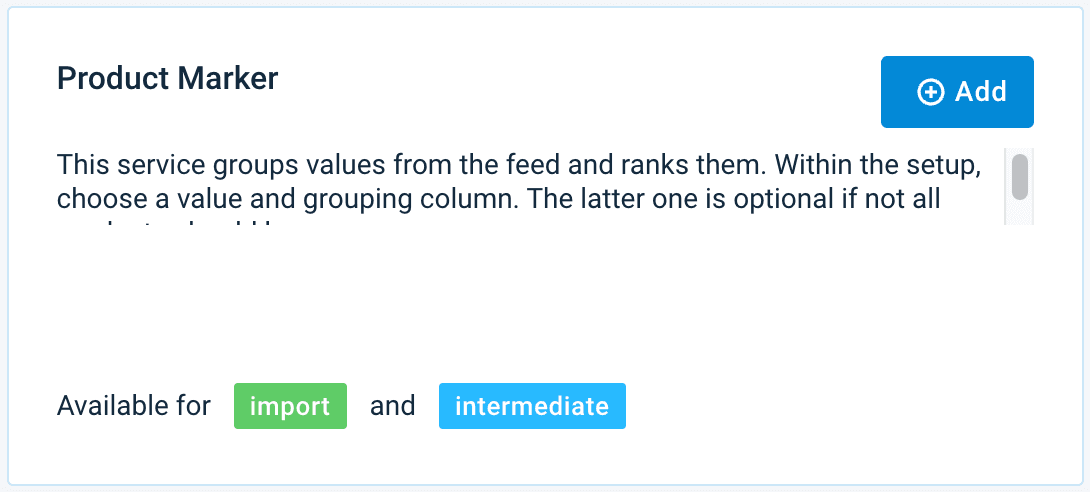Select the blue intermediate tag
1090x492 pixels.
click(532, 406)
